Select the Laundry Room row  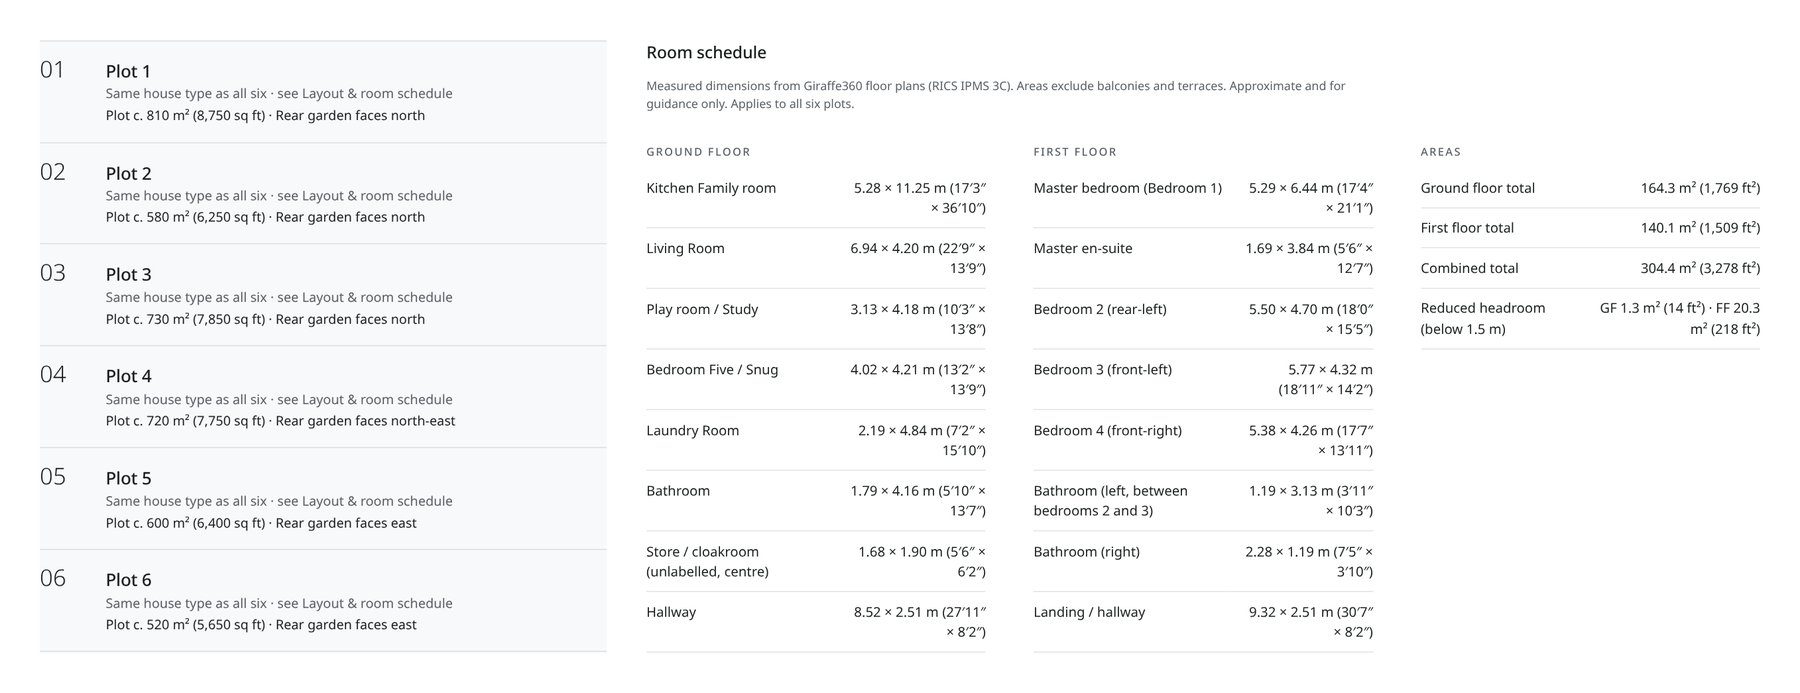816,440
